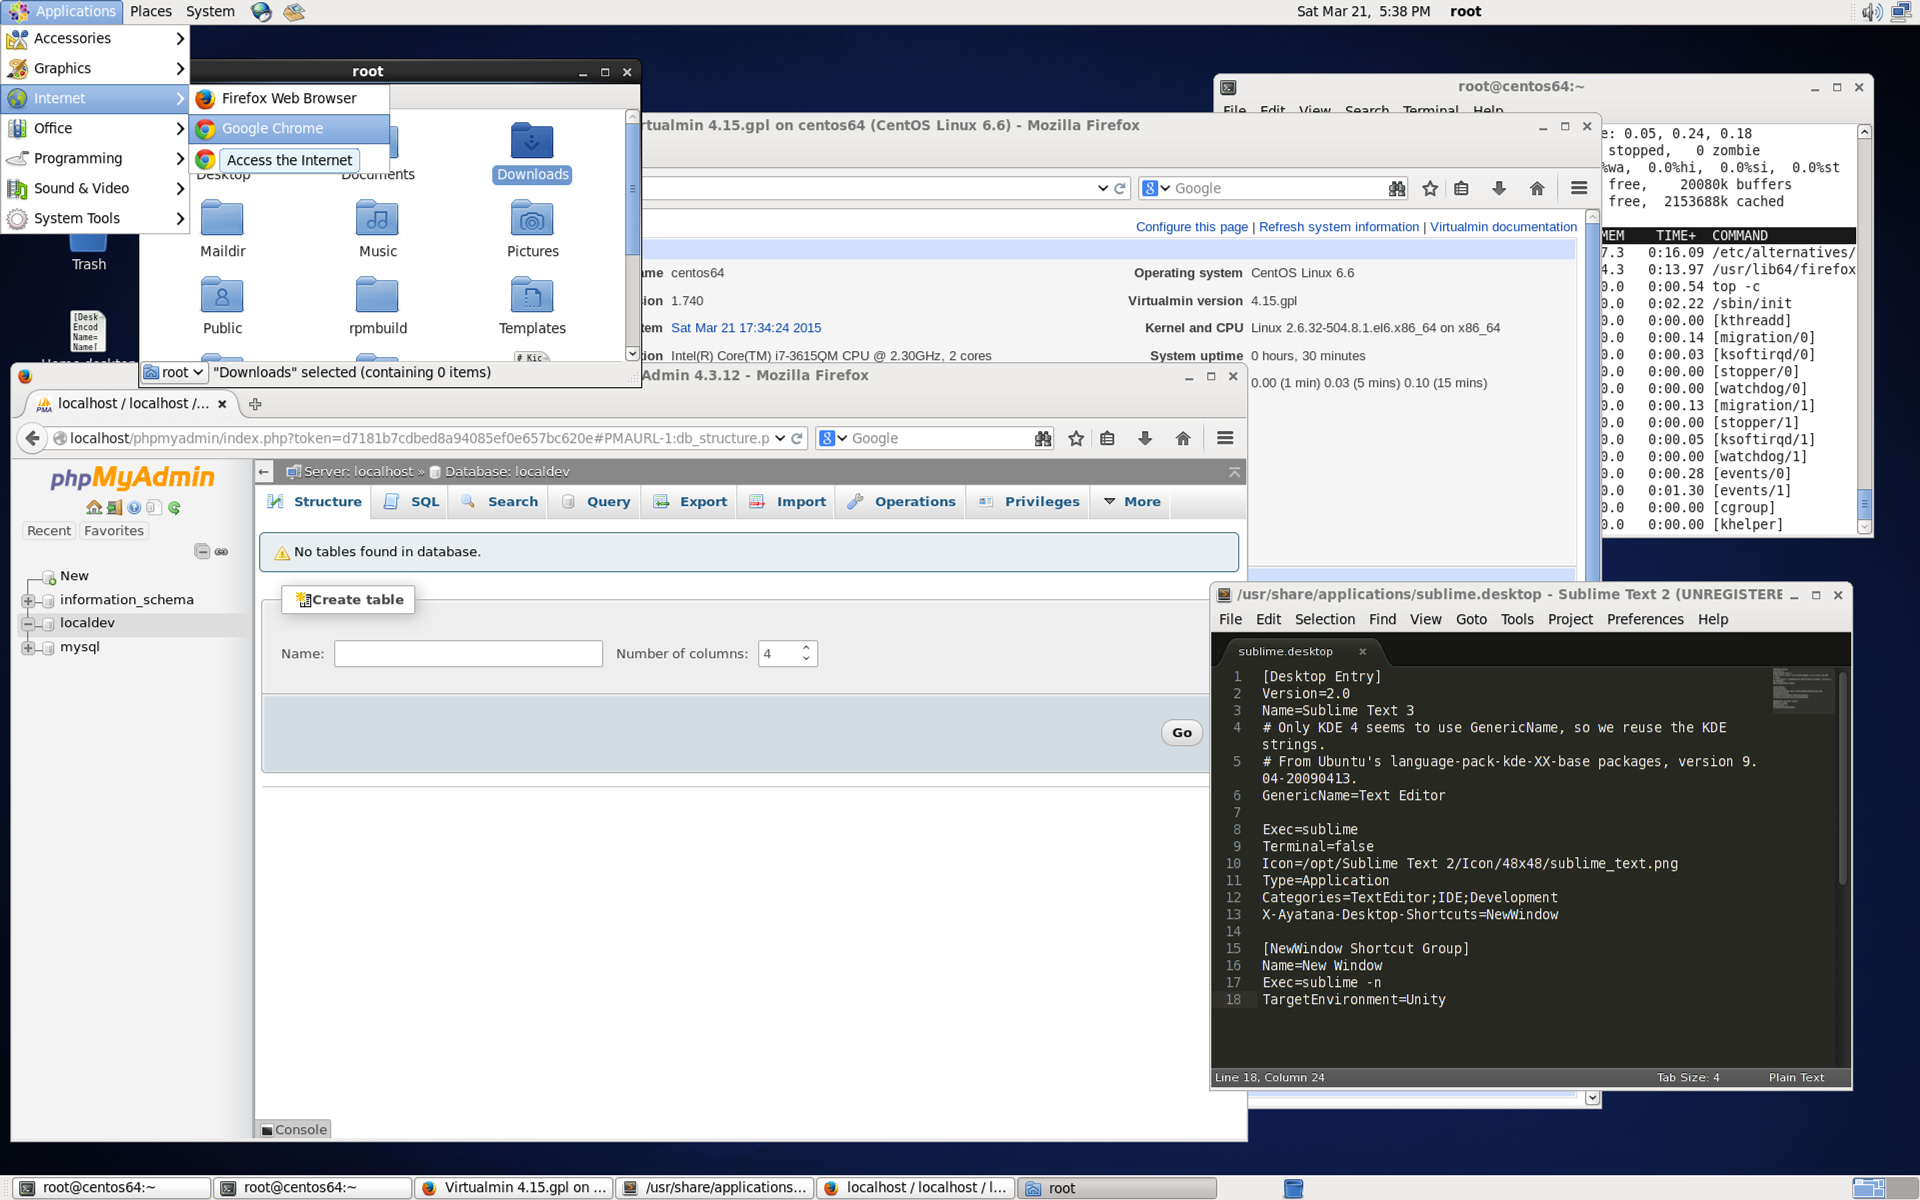Open the Goto menu in Sublime Text
Image resolution: width=1920 pixels, height=1200 pixels.
click(x=1471, y=620)
